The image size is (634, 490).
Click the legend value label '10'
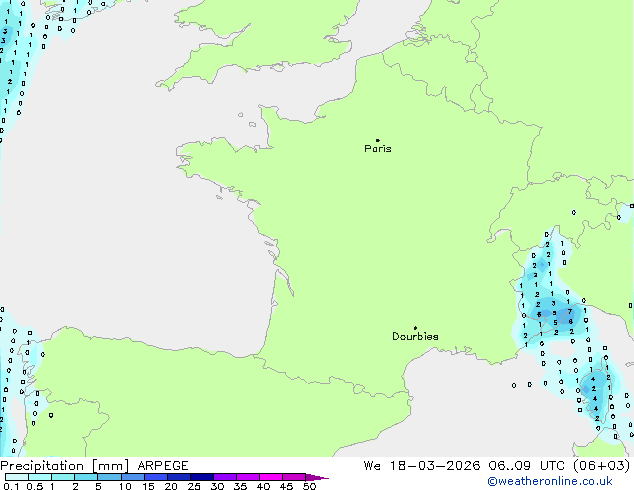click(x=125, y=486)
